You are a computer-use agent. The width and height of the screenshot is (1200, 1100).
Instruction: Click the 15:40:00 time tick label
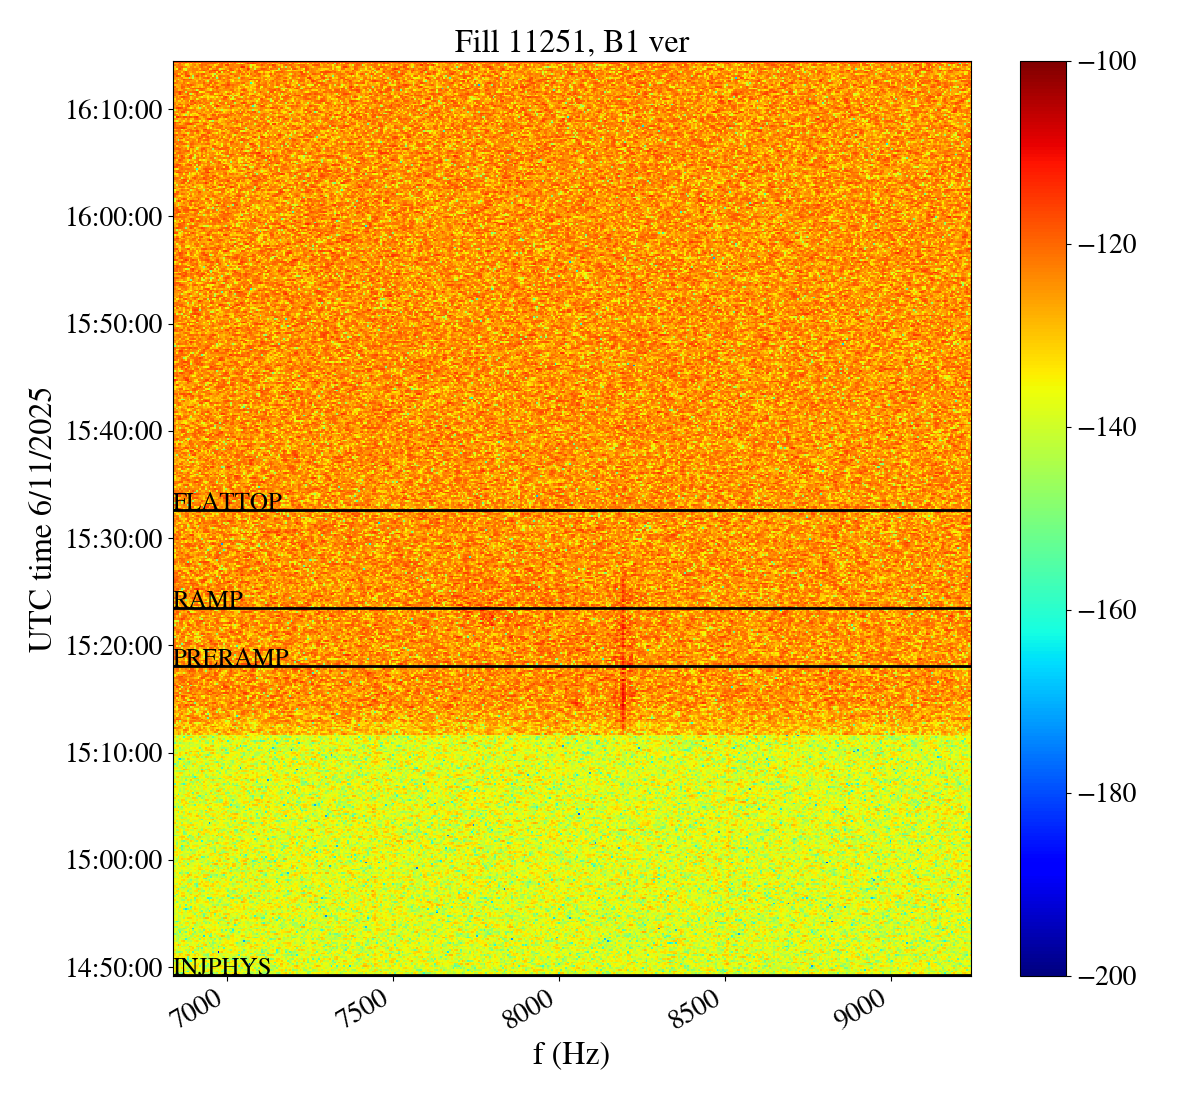114,431
